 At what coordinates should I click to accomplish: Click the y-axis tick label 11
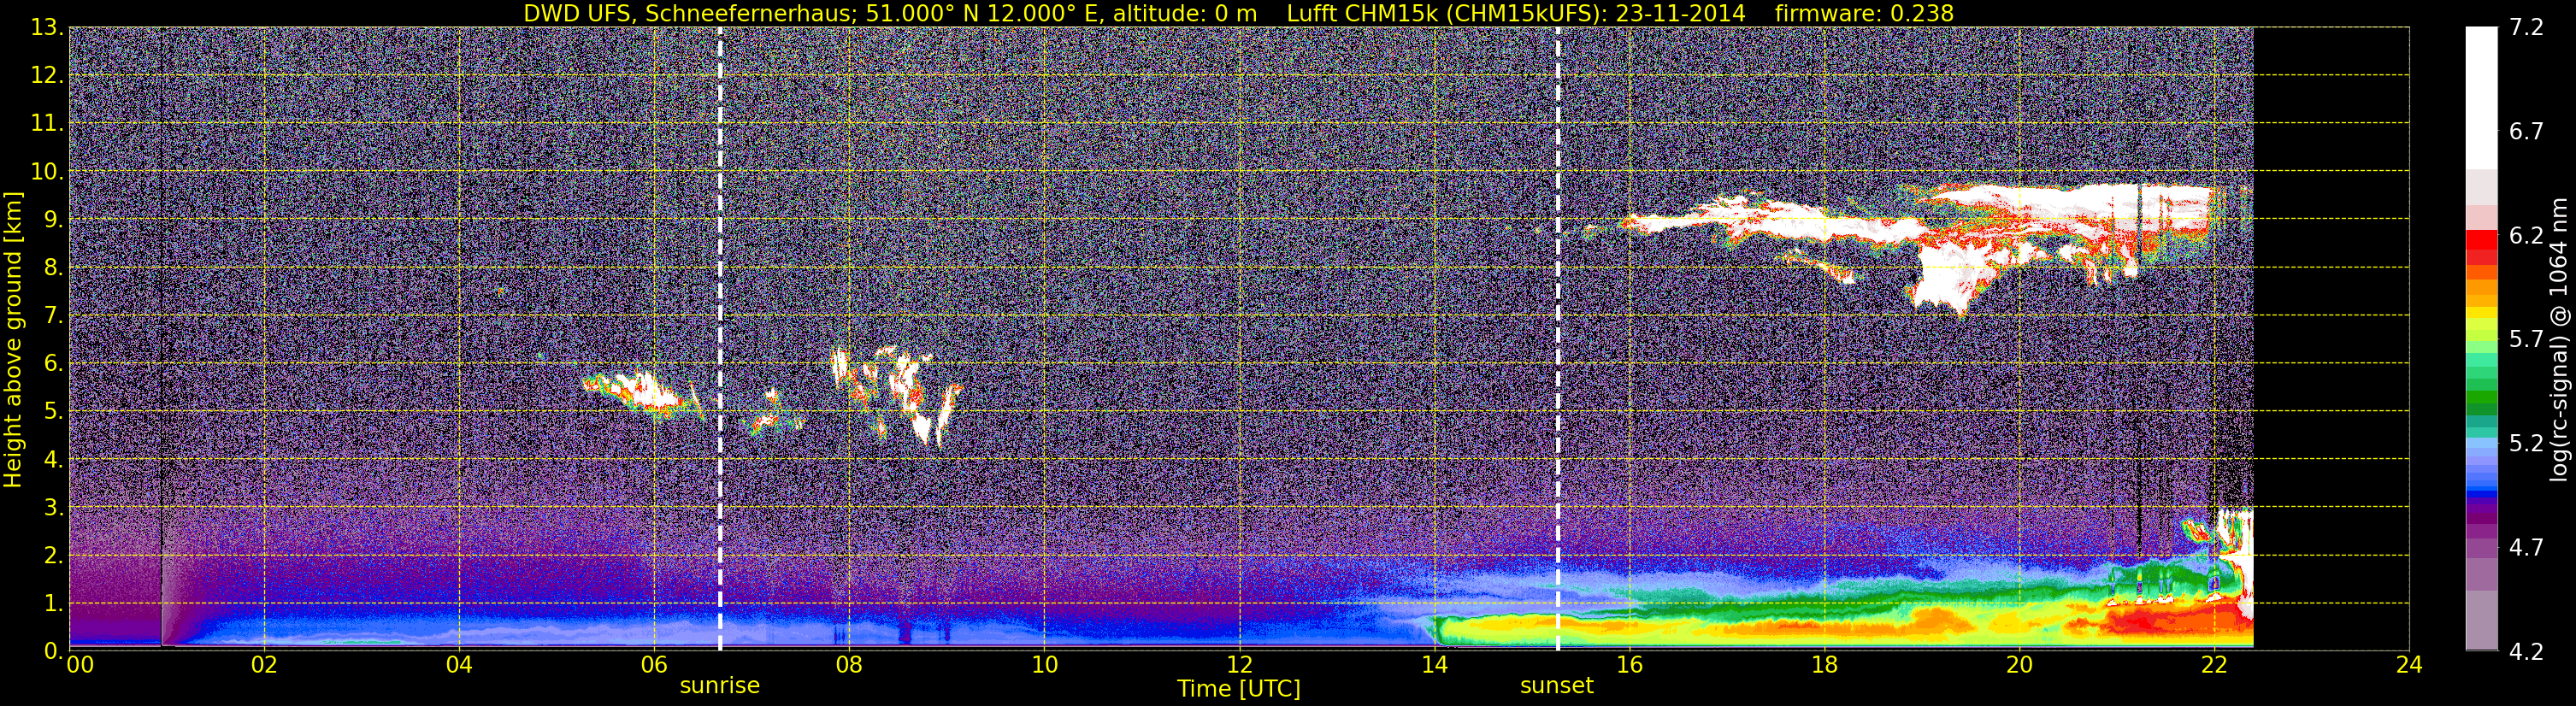click(x=45, y=123)
